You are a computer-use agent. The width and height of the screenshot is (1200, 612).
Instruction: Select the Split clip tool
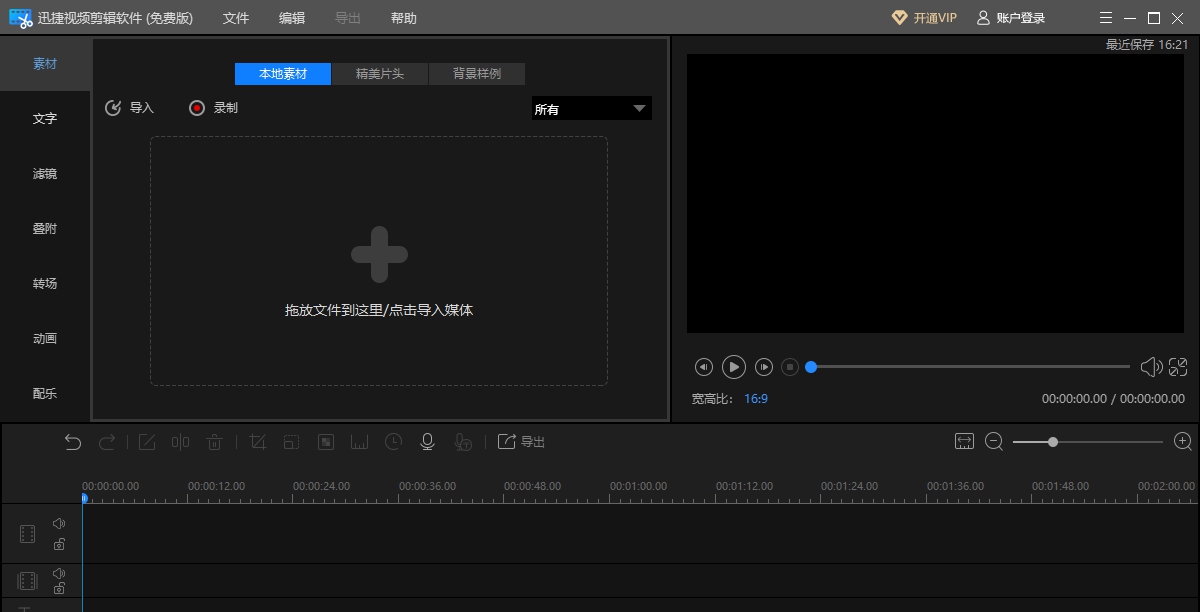click(180, 441)
